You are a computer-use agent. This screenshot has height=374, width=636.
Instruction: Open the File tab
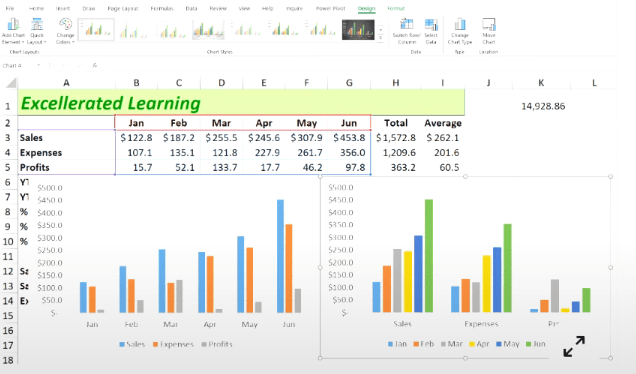(x=10, y=8)
